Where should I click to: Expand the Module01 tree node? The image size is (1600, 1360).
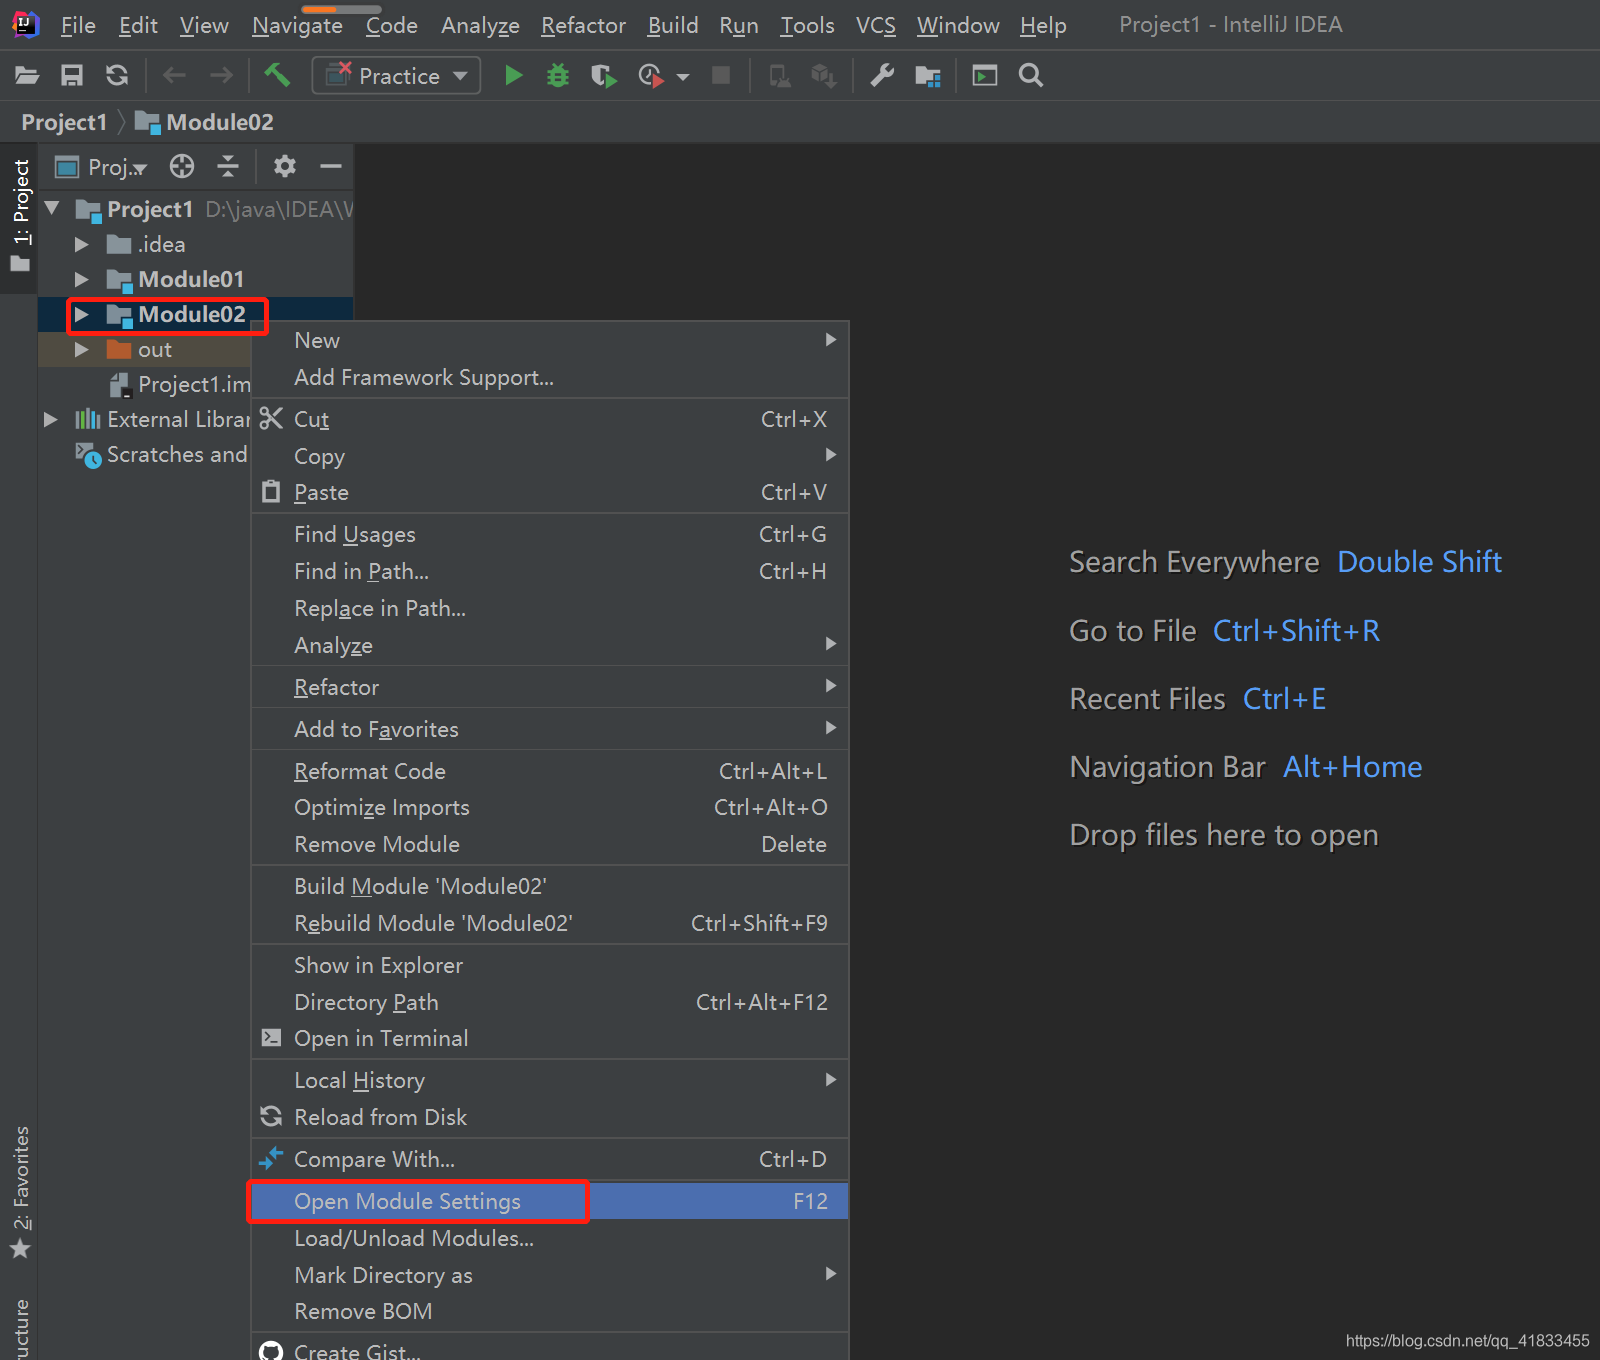click(82, 279)
